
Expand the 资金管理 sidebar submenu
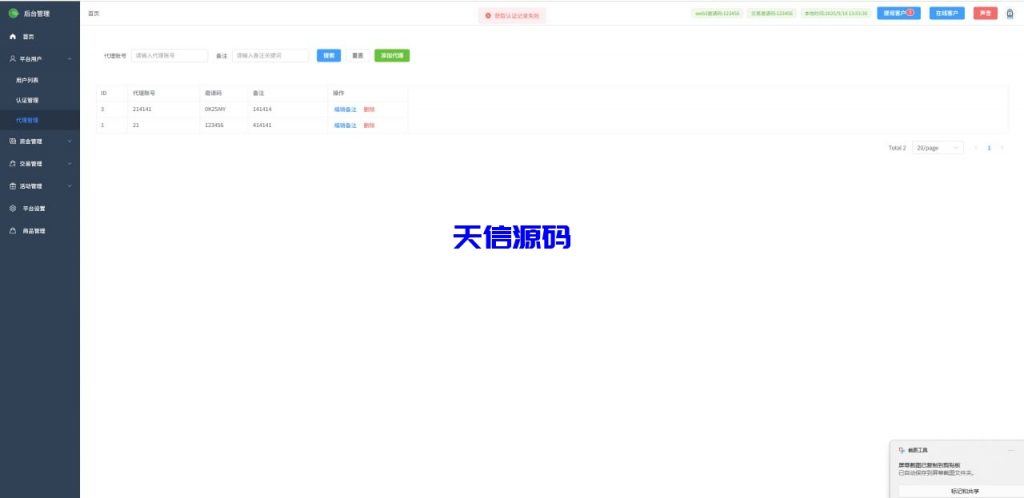point(69,141)
